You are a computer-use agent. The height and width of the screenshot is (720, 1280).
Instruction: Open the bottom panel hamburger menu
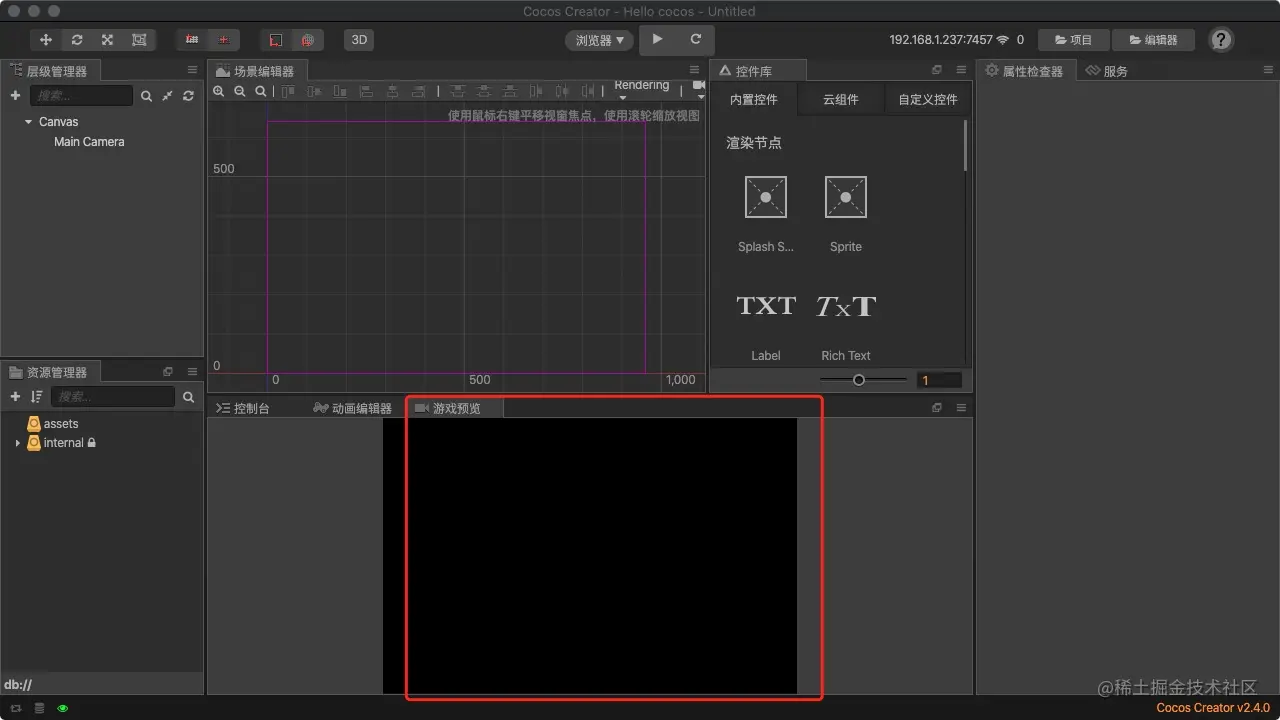(x=961, y=408)
